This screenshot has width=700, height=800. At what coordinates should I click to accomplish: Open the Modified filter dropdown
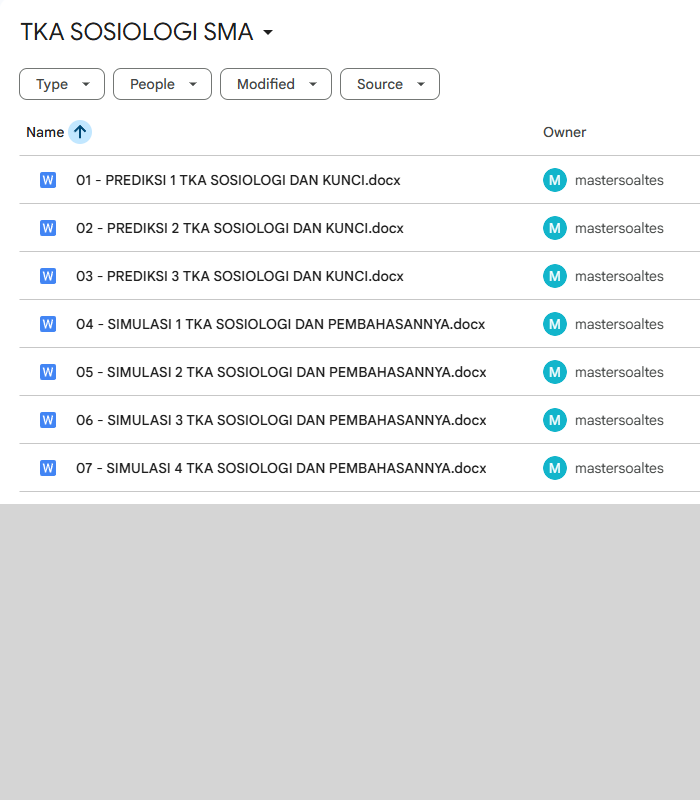(276, 84)
